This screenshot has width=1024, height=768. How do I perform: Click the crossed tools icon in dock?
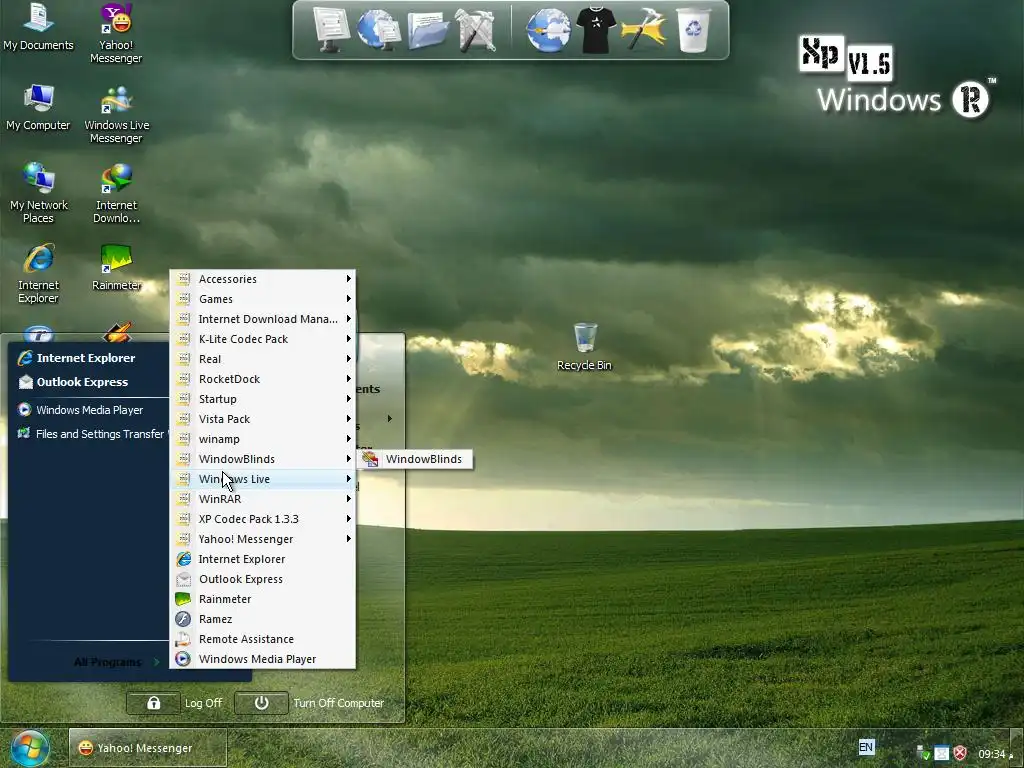point(475,30)
